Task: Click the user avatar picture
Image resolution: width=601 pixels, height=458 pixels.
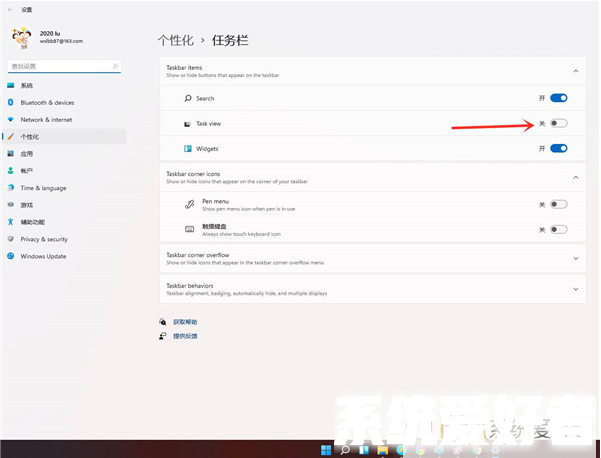Action: click(x=20, y=36)
